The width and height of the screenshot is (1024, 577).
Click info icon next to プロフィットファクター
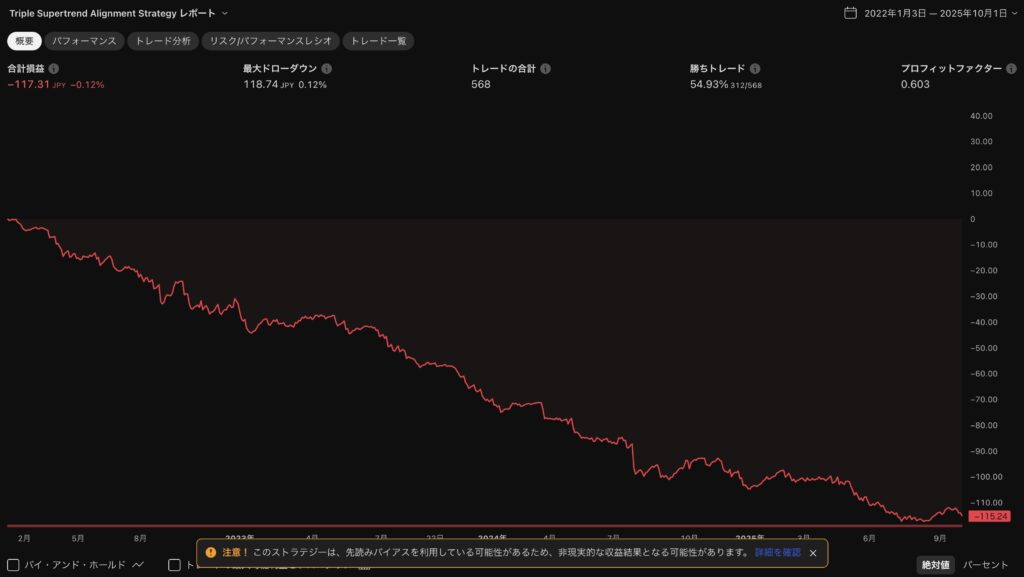(x=1011, y=69)
